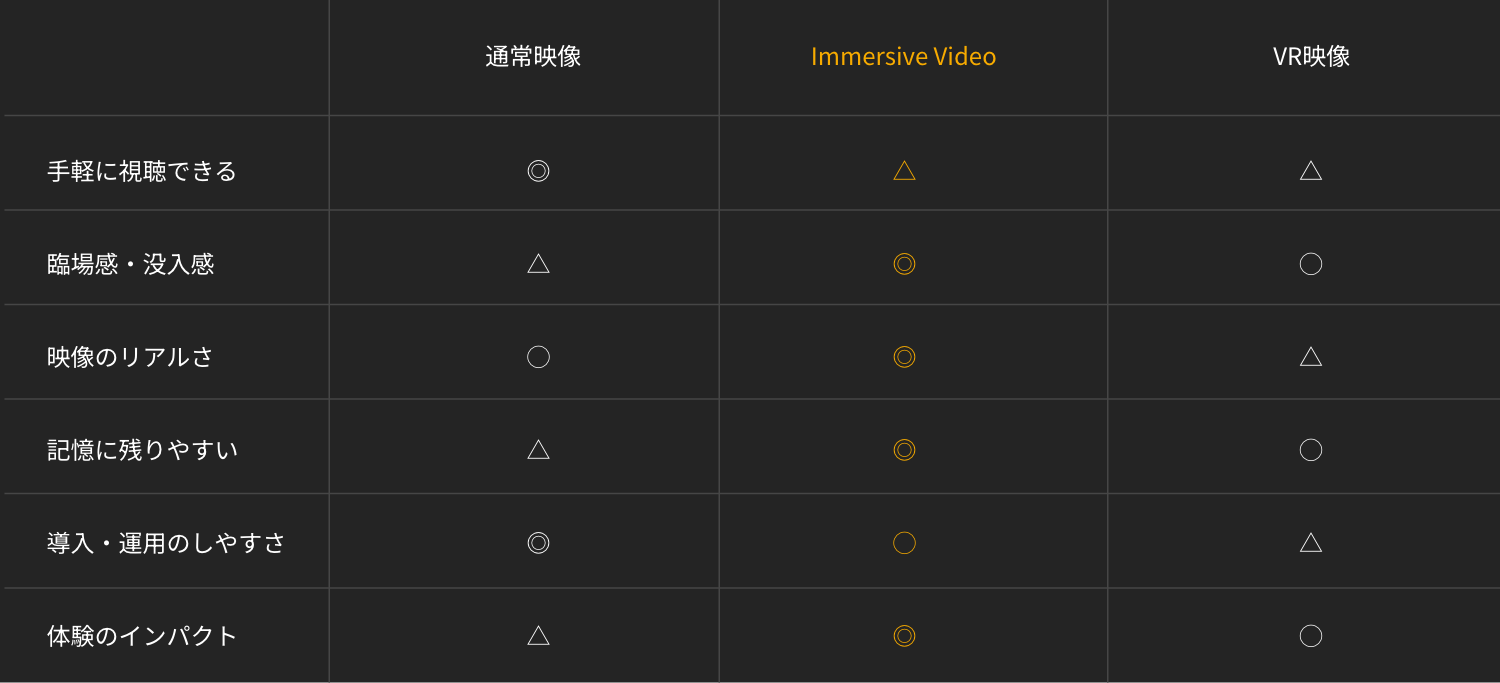
Task: Click the orange triangle in 手軽に視聴できる row
Action: click(904, 170)
